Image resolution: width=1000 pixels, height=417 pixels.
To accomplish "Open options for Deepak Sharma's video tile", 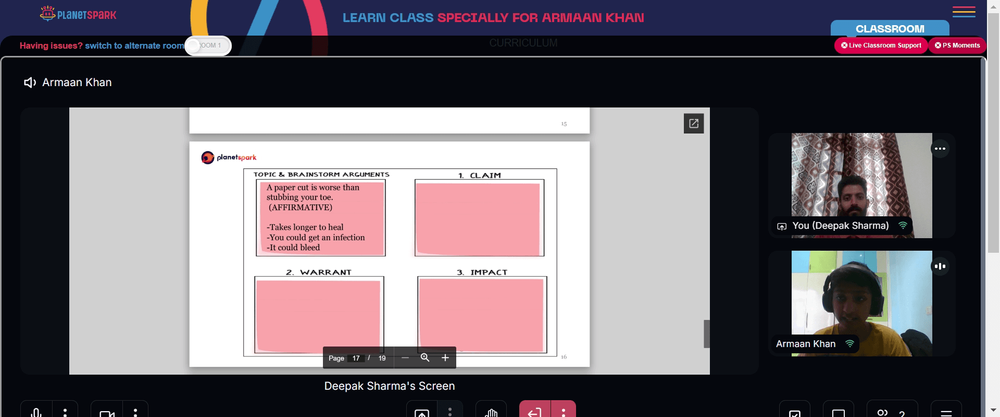I will 939,149.
